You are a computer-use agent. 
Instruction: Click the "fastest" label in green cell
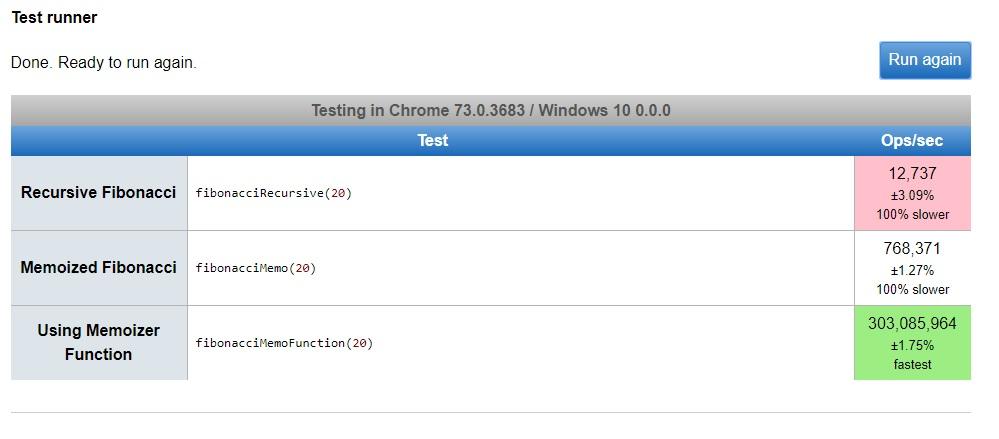pos(912,365)
